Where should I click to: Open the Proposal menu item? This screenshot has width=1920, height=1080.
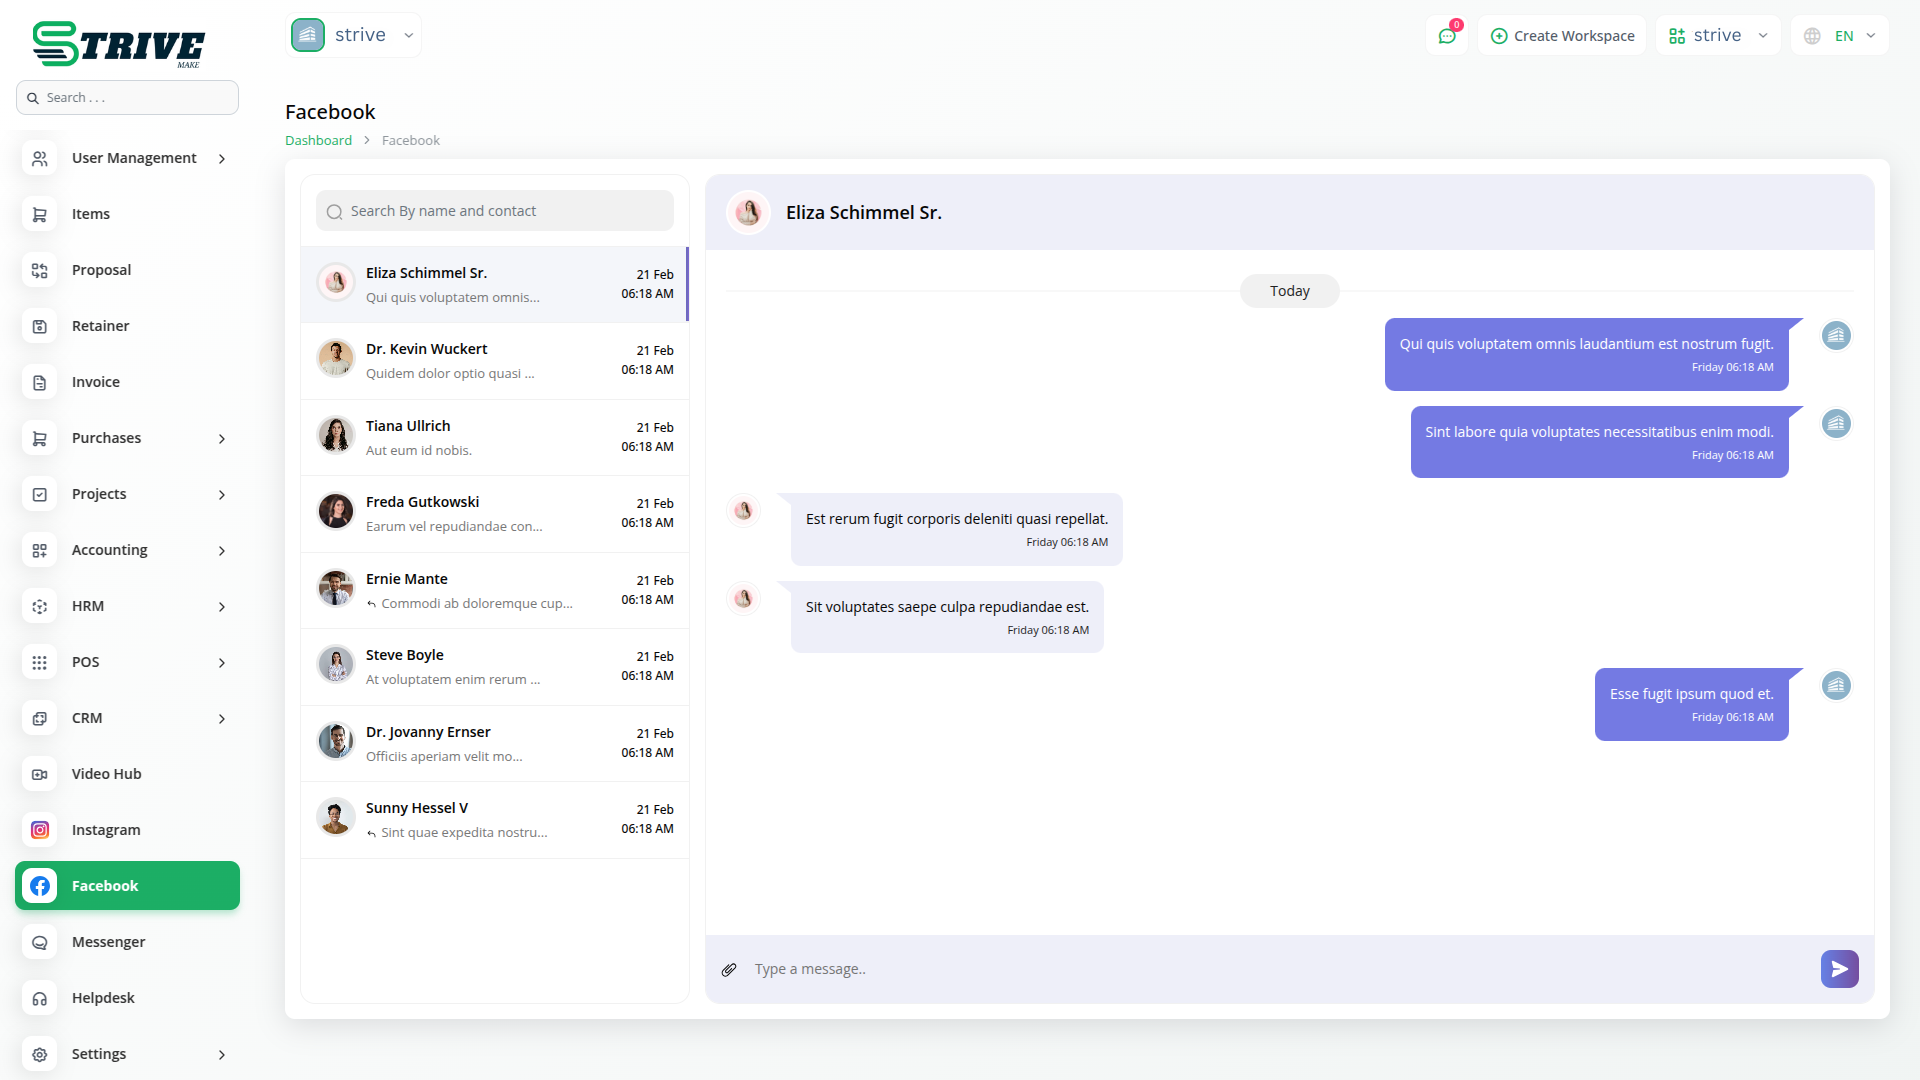pyautogui.click(x=101, y=270)
